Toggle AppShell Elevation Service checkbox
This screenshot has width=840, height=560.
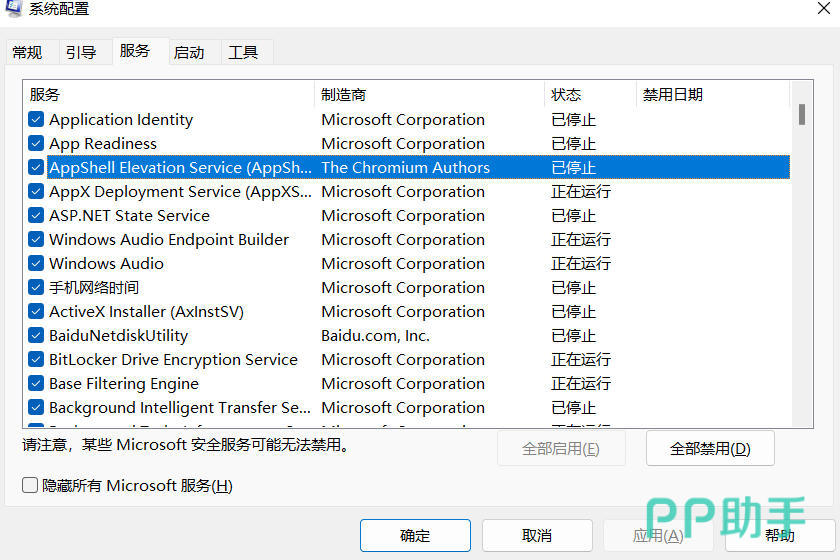coord(36,168)
